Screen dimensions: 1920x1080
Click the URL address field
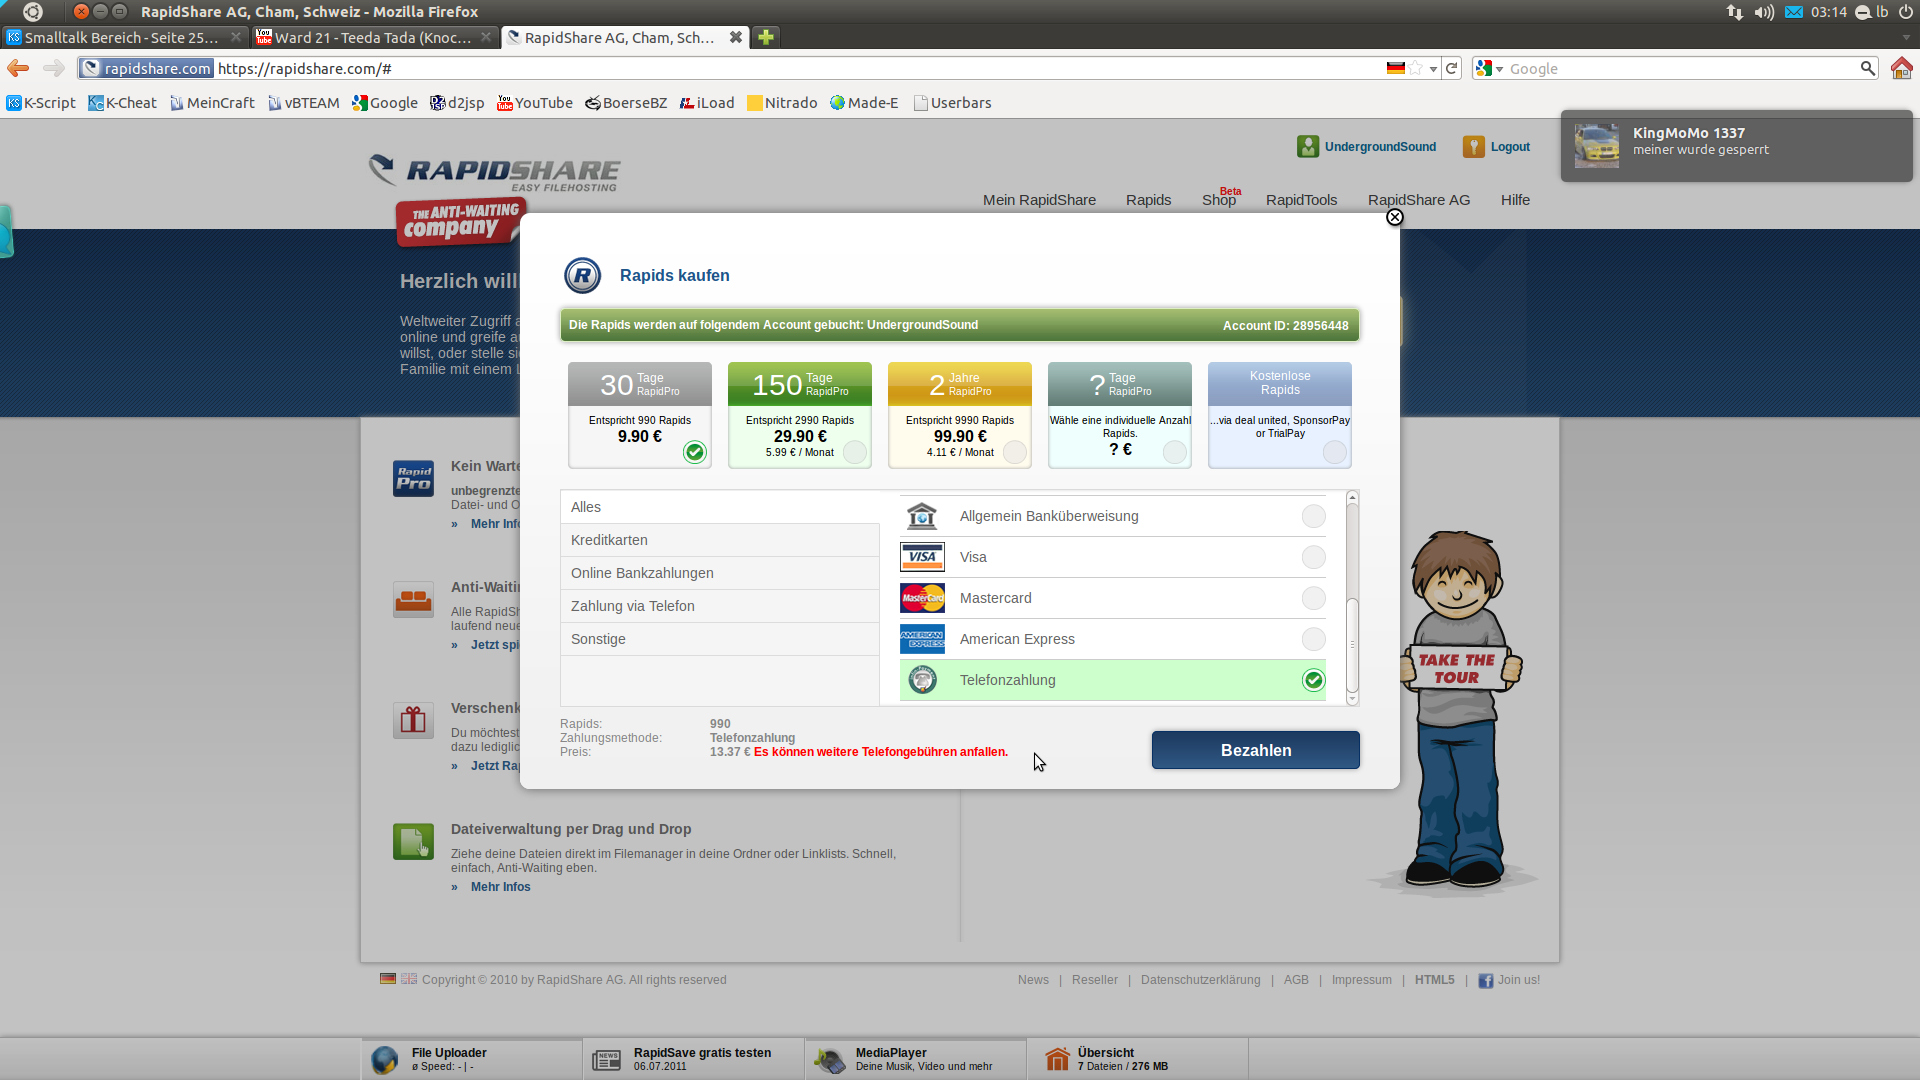(x=798, y=68)
